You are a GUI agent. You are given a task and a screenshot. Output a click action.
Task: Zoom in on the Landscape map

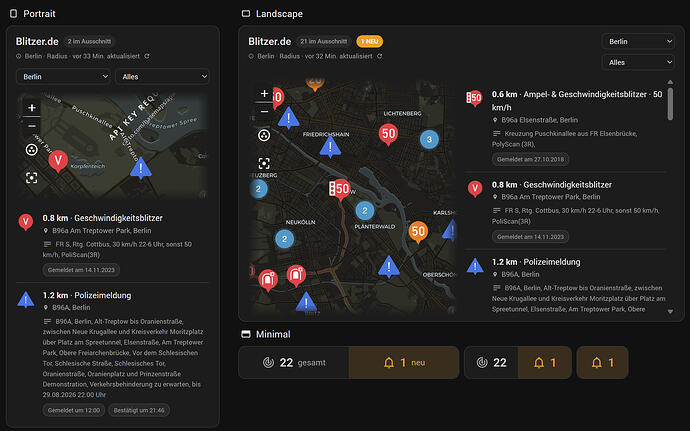pos(264,93)
